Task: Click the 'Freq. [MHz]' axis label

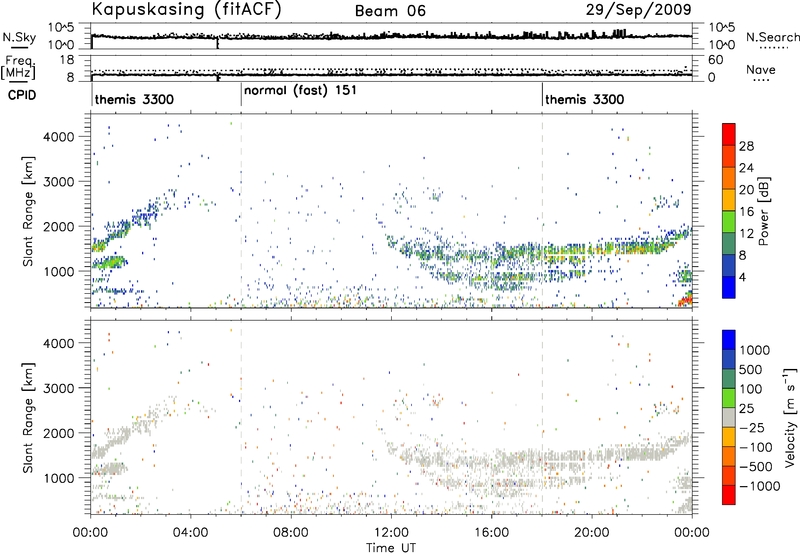Action: (x=19, y=67)
